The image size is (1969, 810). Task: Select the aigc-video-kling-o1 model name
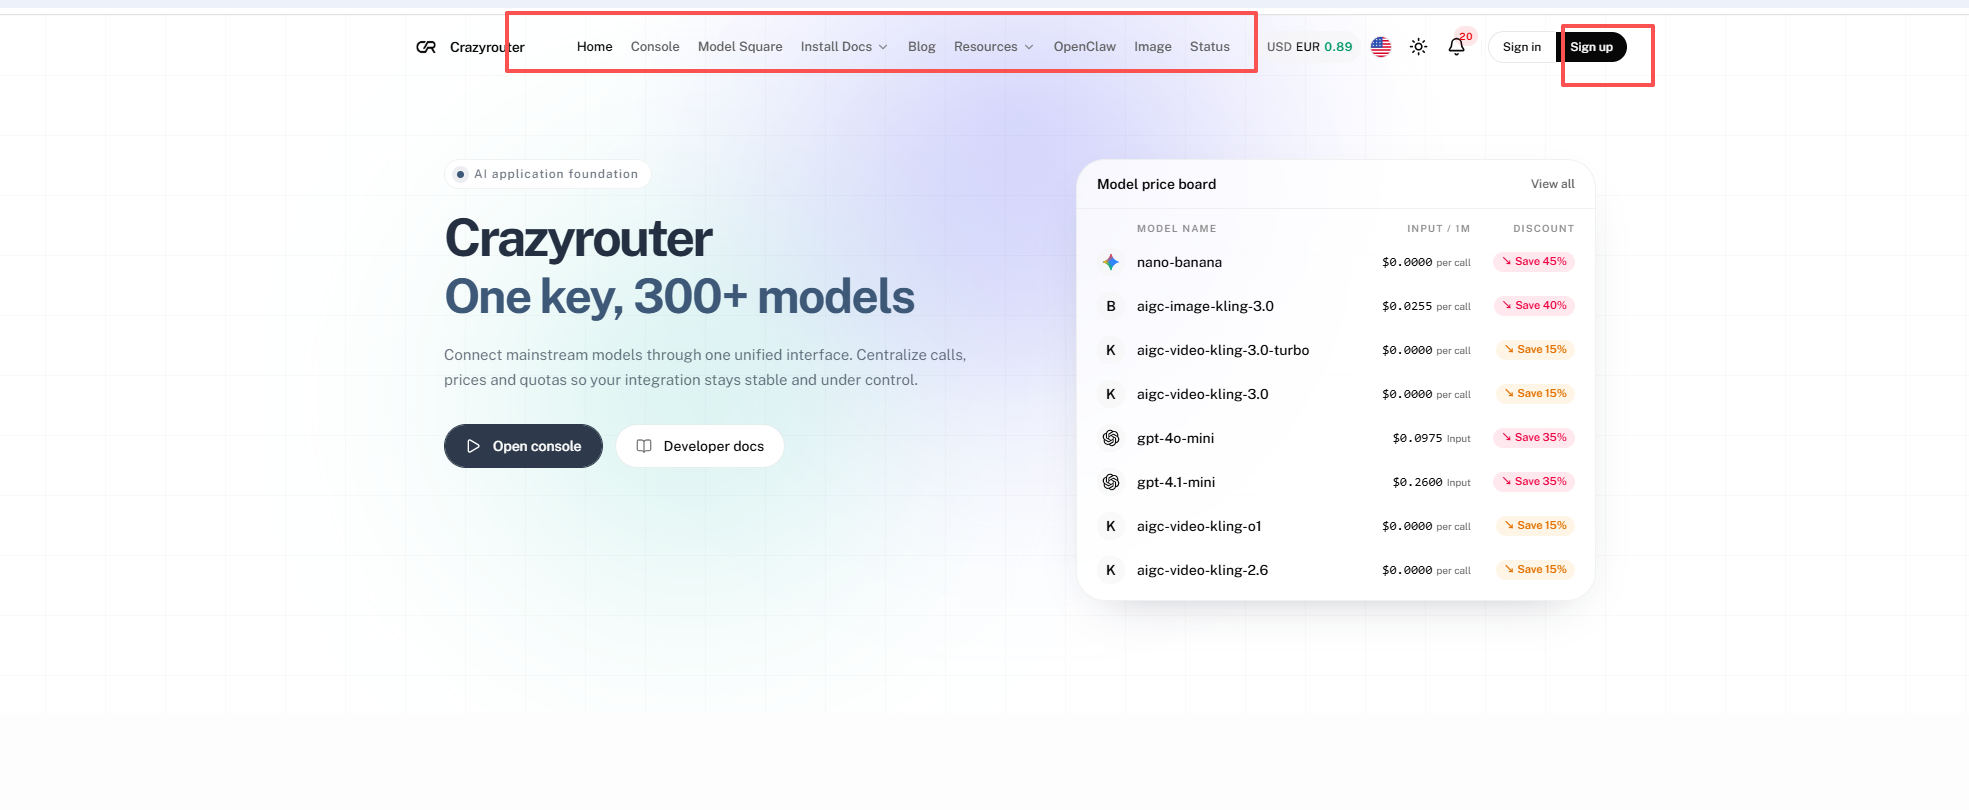click(x=1199, y=526)
